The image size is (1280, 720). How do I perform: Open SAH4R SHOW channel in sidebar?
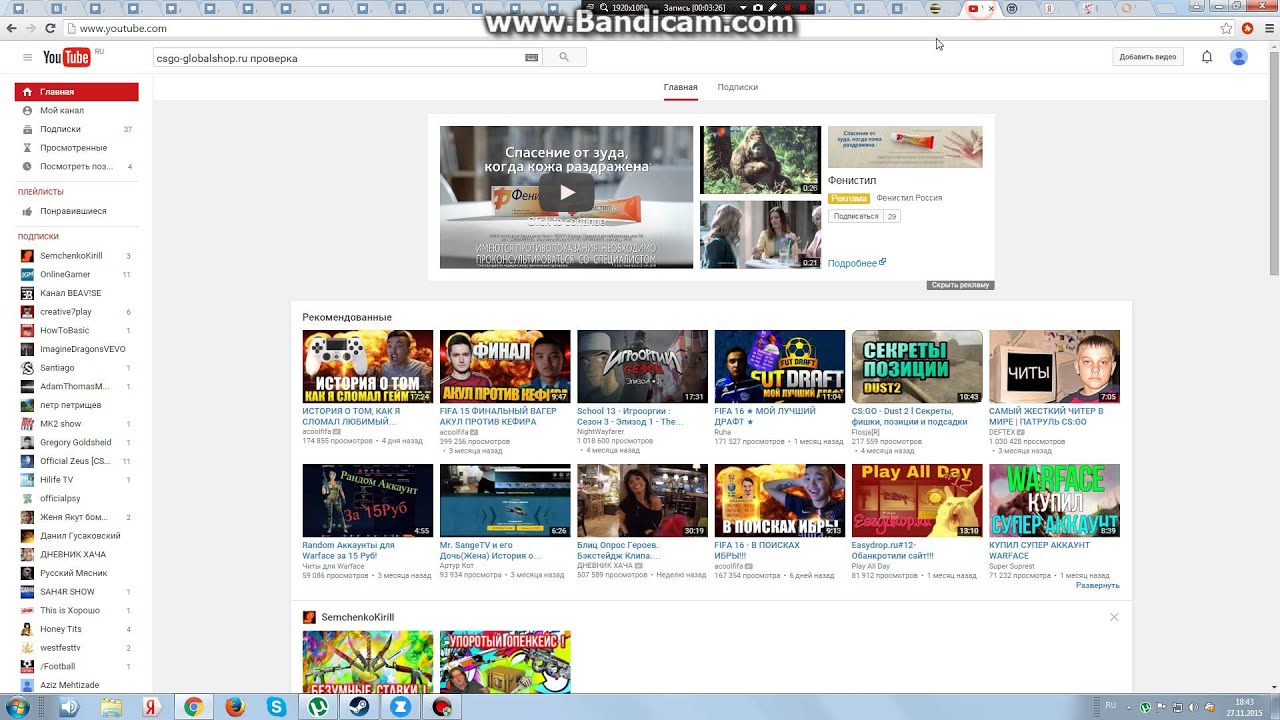[x=76, y=592]
